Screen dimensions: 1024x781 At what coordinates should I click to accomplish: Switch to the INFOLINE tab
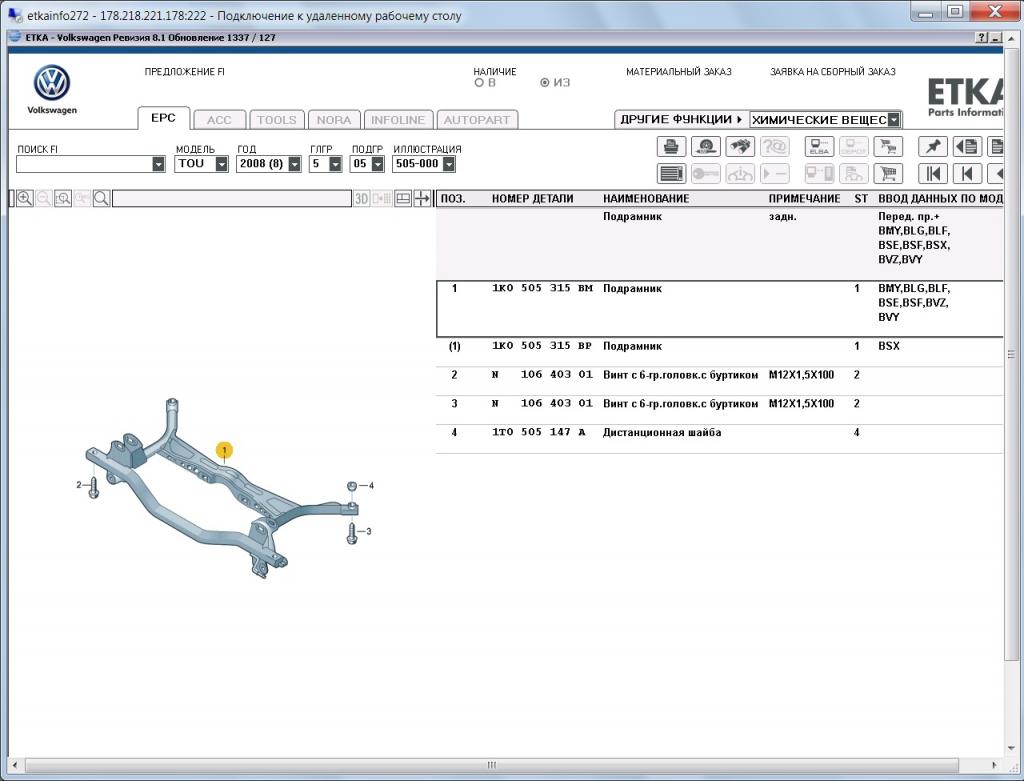tap(398, 120)
